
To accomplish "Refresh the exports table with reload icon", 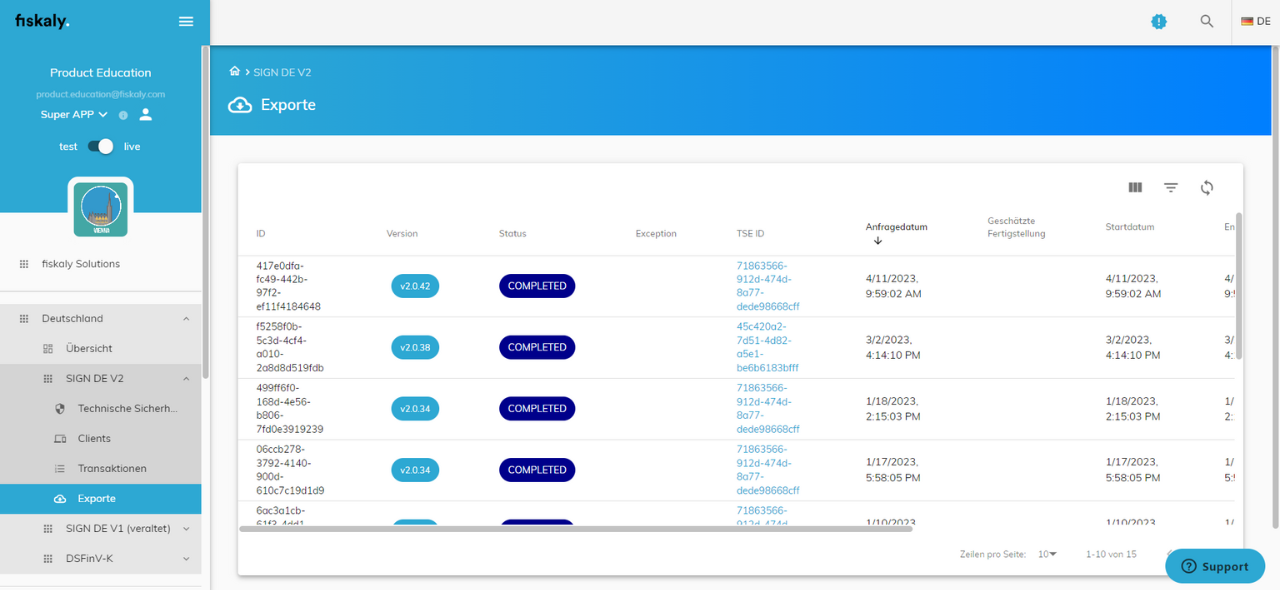I will pos(1207,187).
